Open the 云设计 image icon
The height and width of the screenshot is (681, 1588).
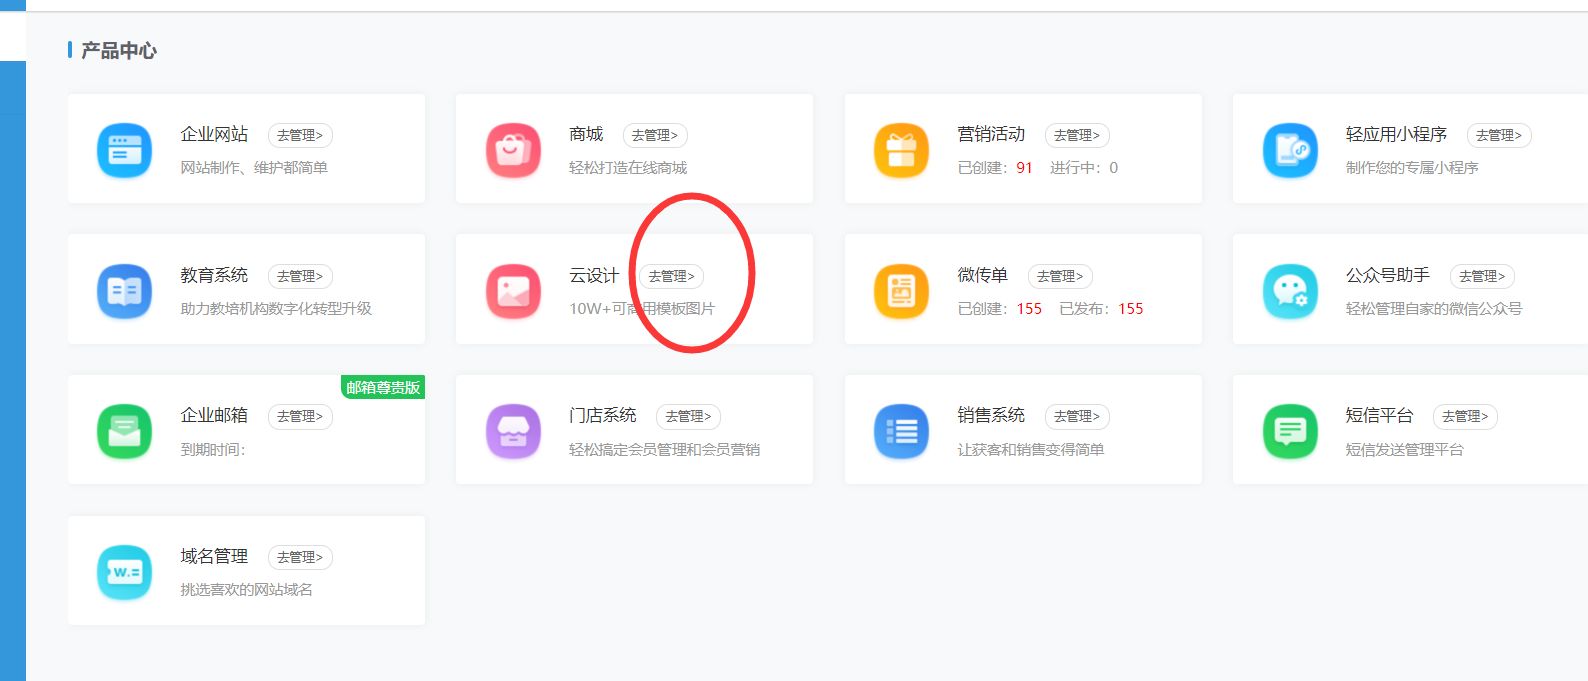pyautogui.click(x=513, y=291)
